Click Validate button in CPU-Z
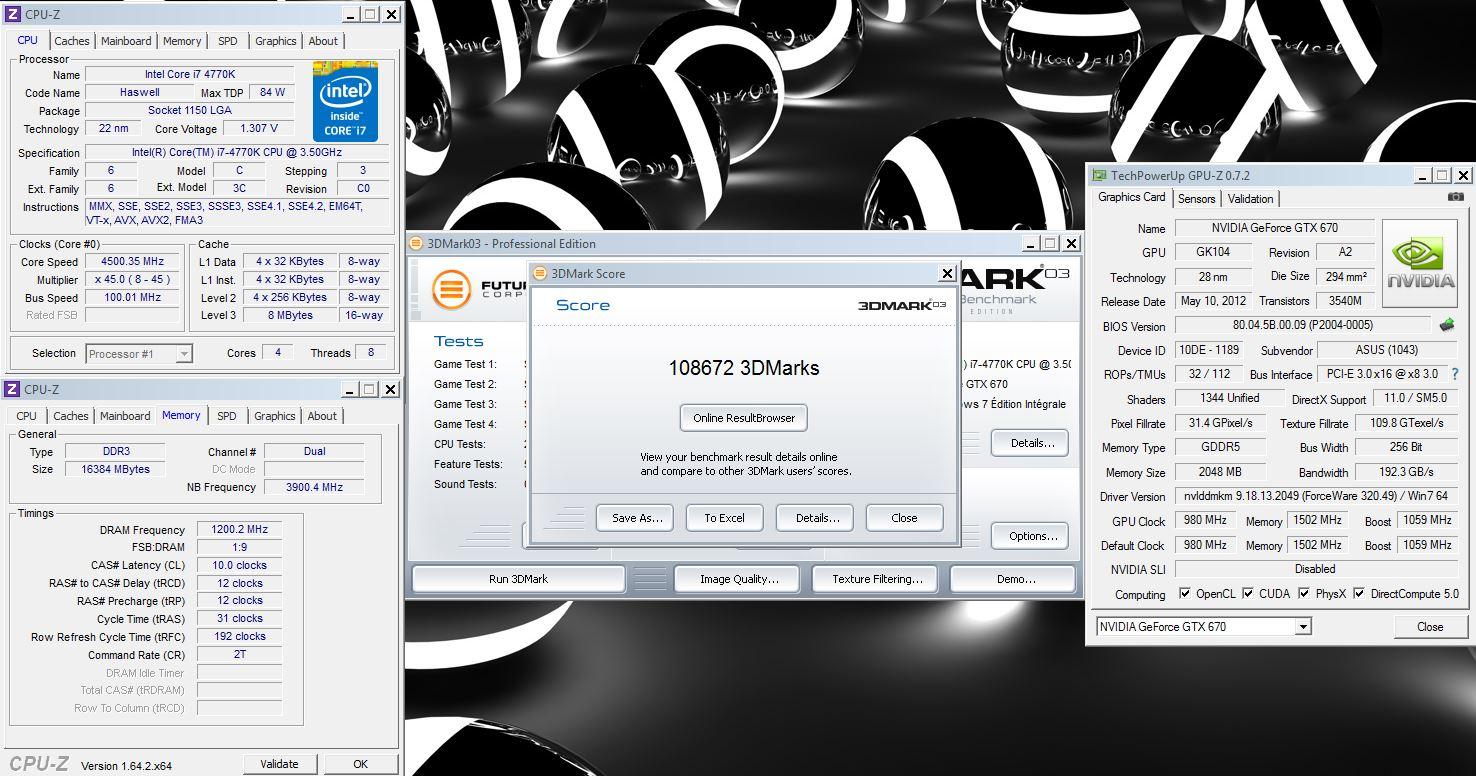Image resolution: width=1476 pixels, height=776 pixels. click(x=279, y=764)
